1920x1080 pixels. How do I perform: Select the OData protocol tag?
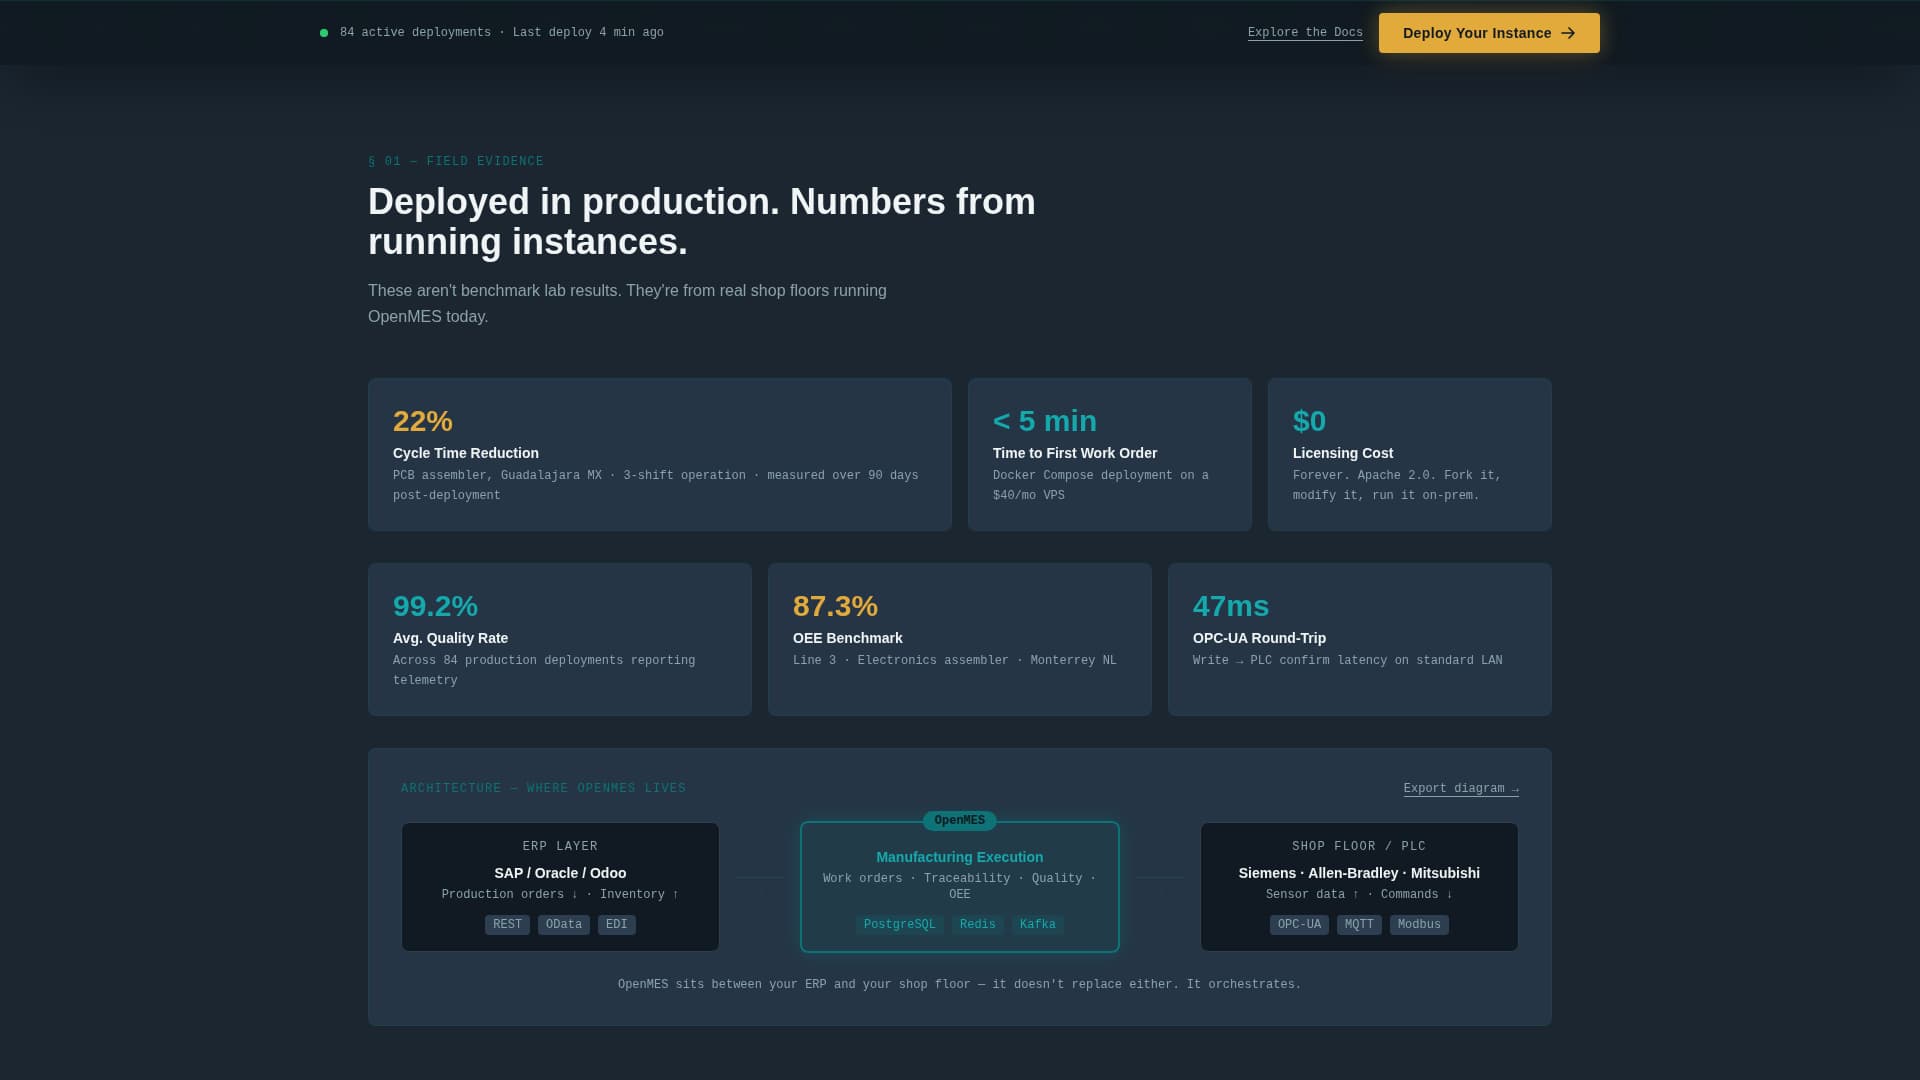tap(564, 925)
